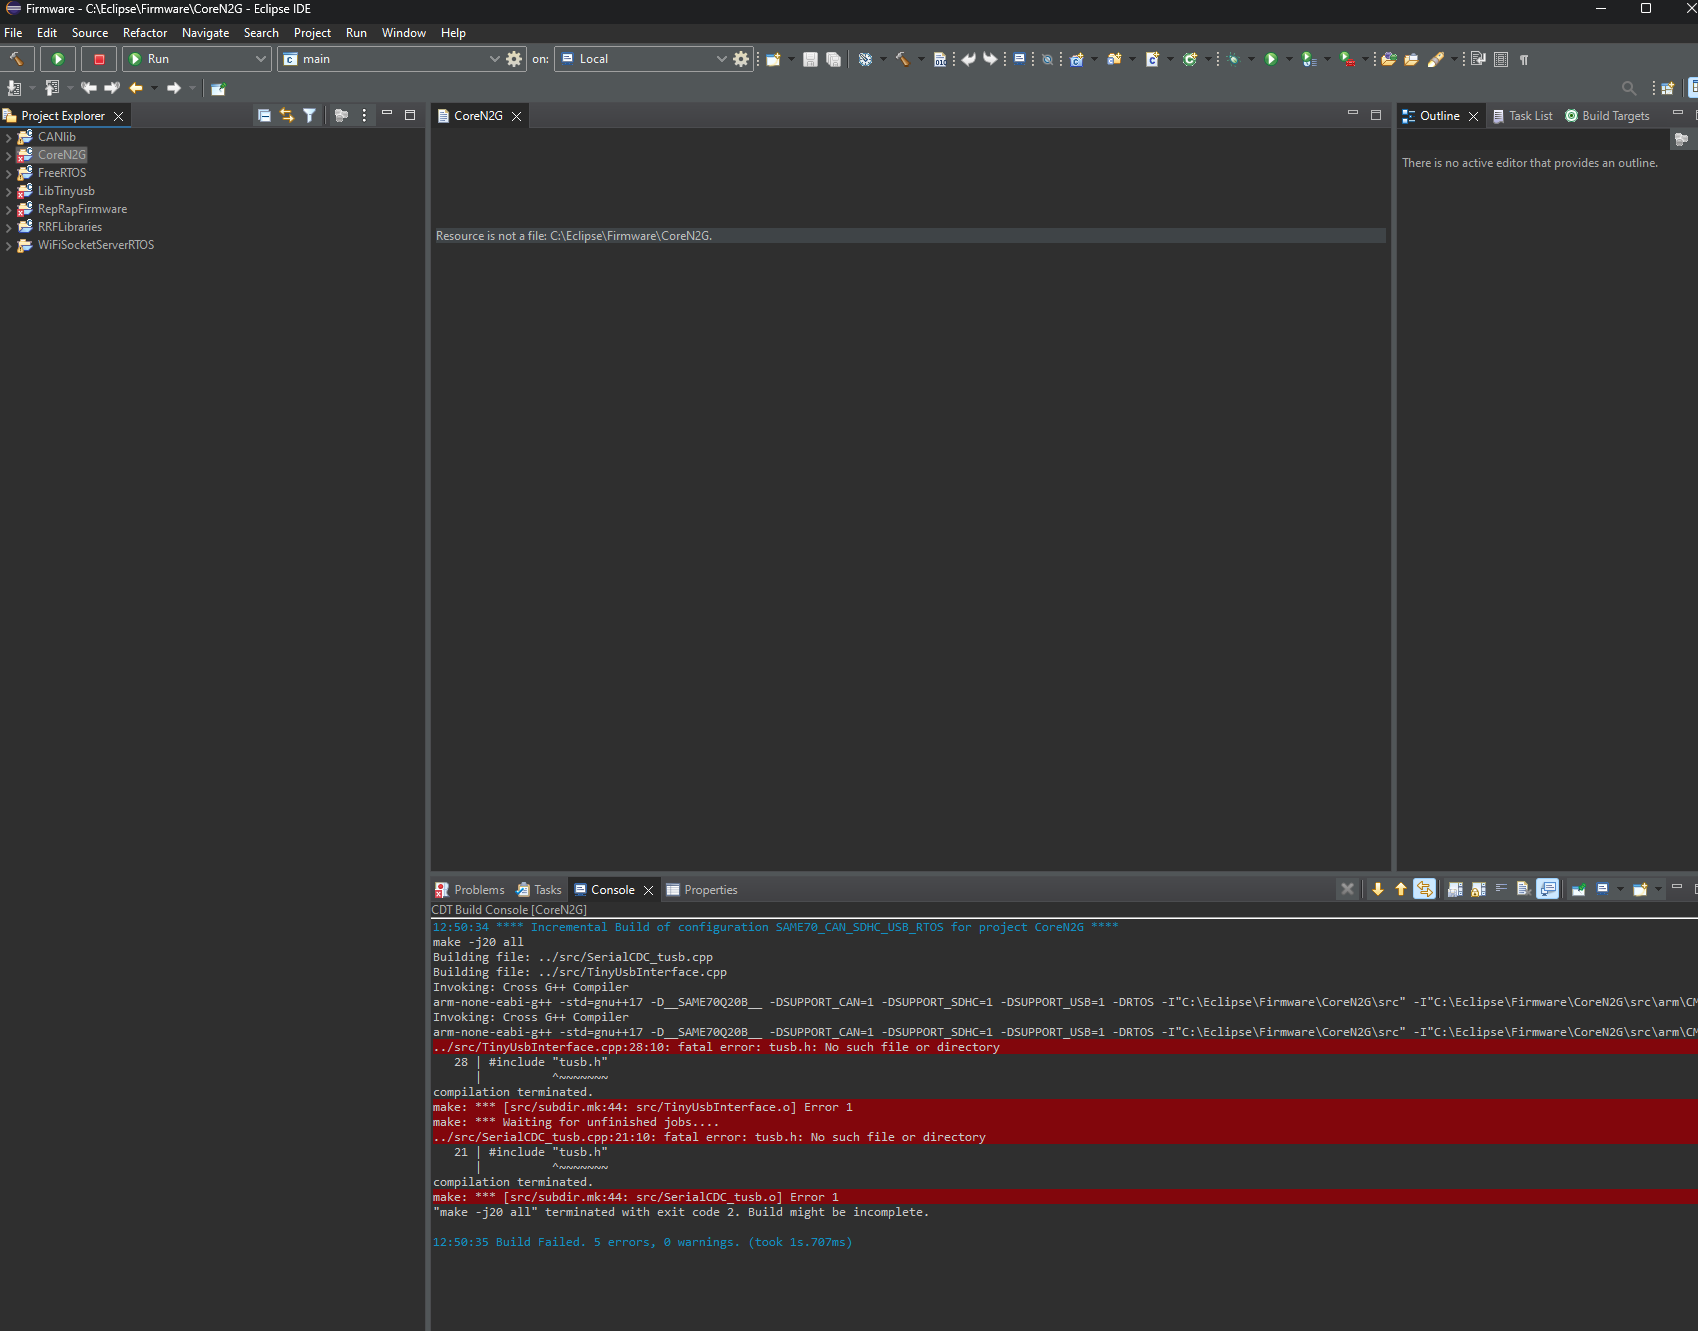The image size is (1698, 1331).
Task: Click the red Stop button
Action: pos(99,59)
